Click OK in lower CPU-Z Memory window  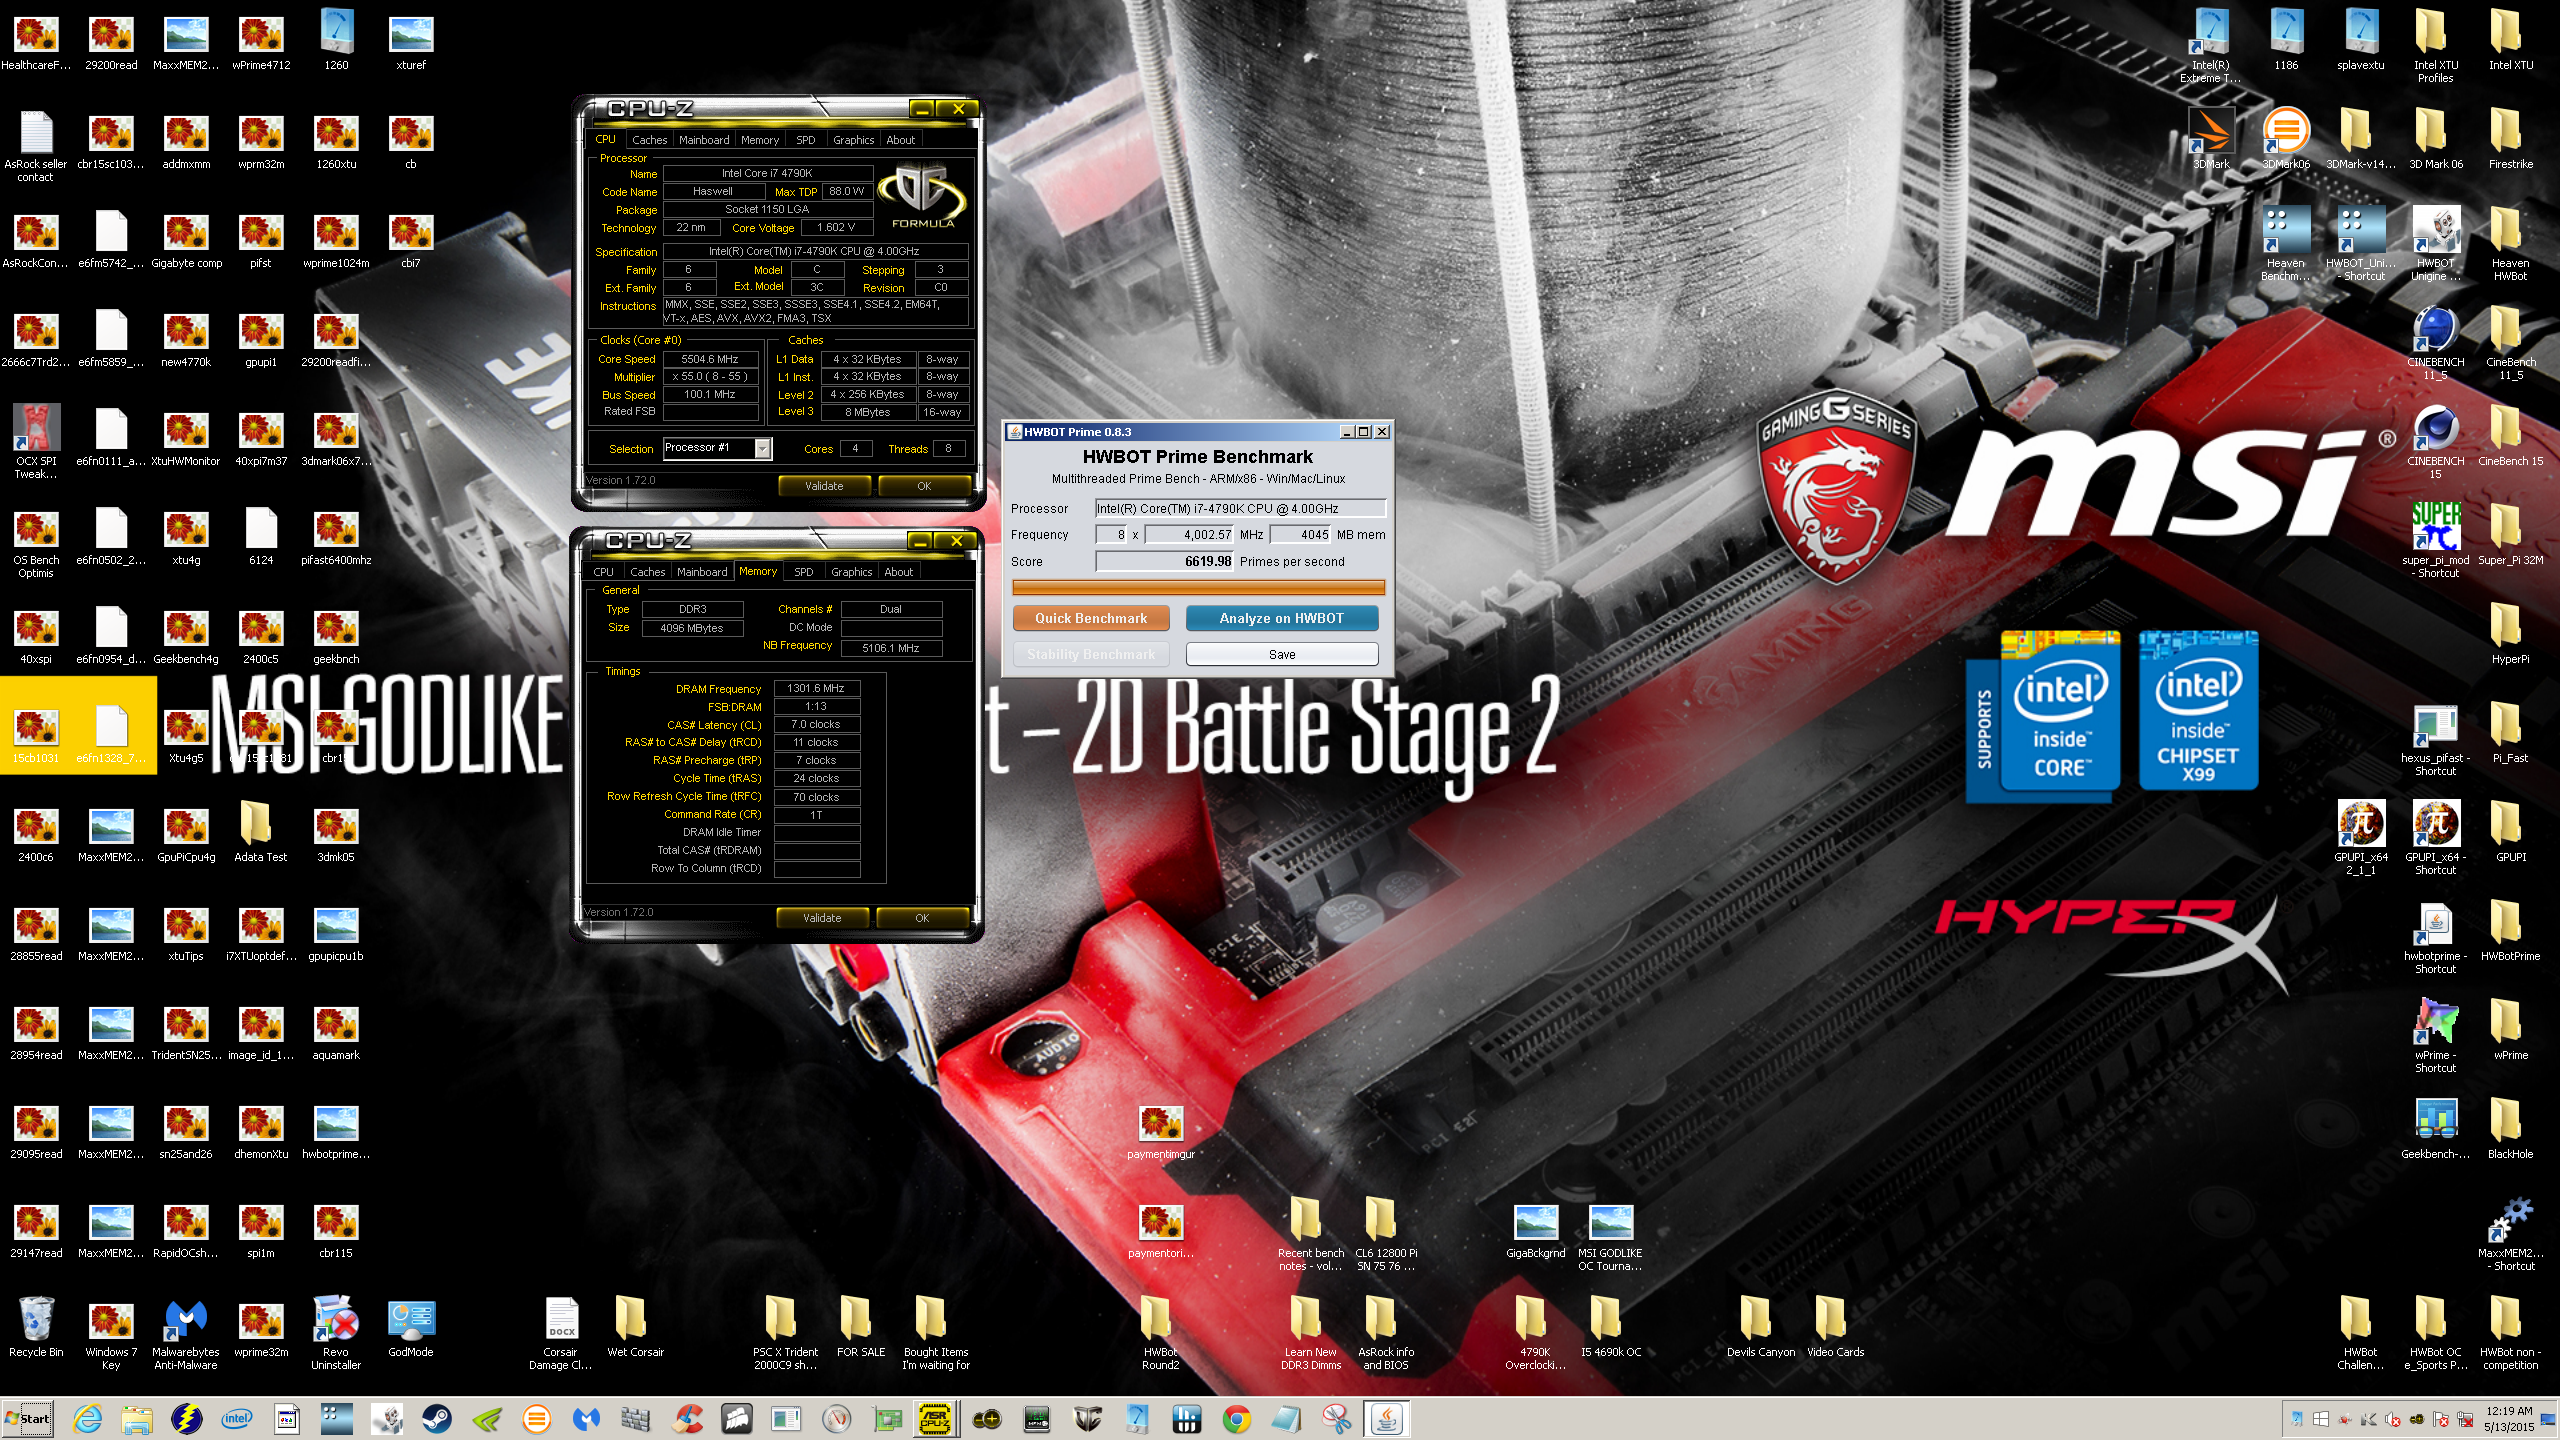(x=922, y=918)
